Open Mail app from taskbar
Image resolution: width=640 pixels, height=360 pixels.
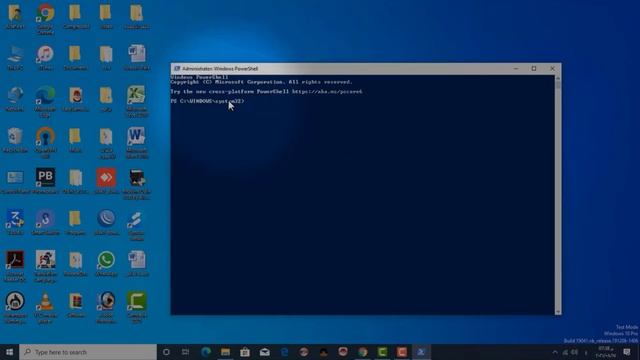[x=264, y=352]
